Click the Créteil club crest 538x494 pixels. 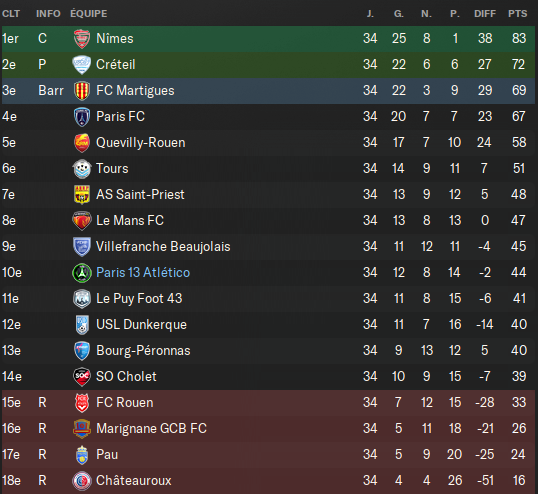point(82,64)
